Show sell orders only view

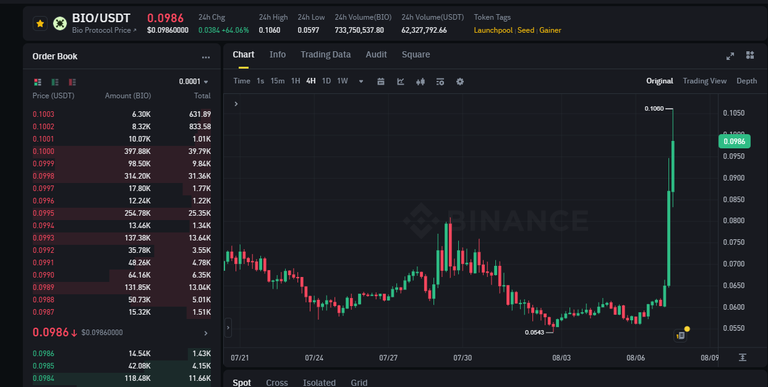72,82
